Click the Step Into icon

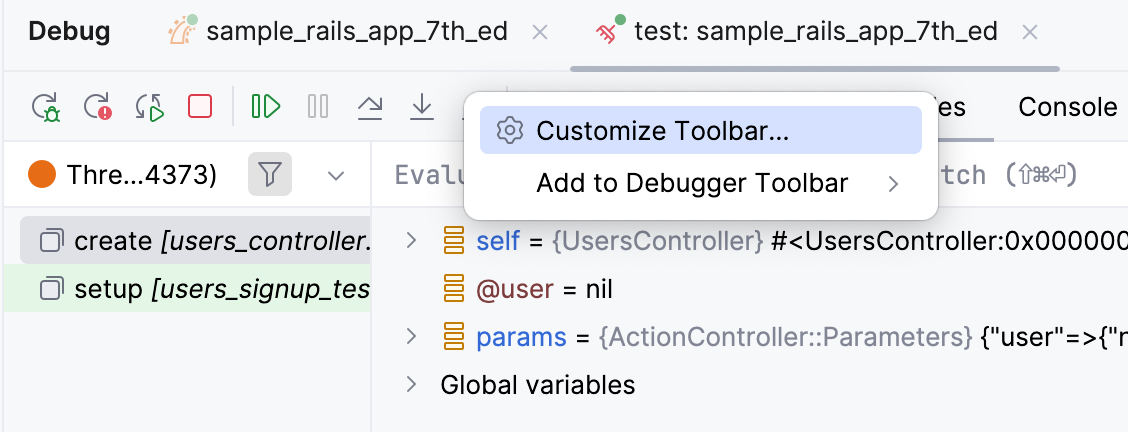click(422, 106)
